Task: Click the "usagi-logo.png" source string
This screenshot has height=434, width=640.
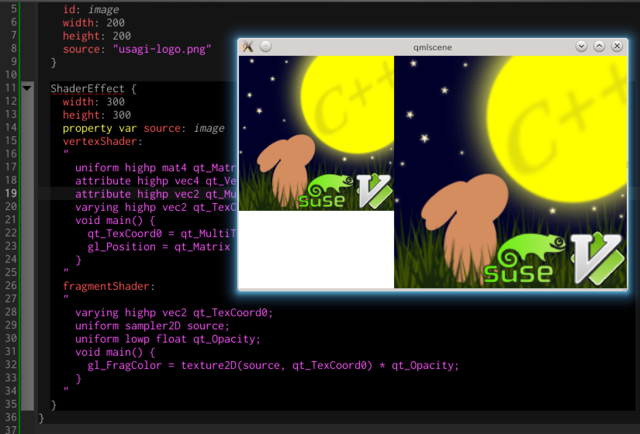Action: [162, 49]
